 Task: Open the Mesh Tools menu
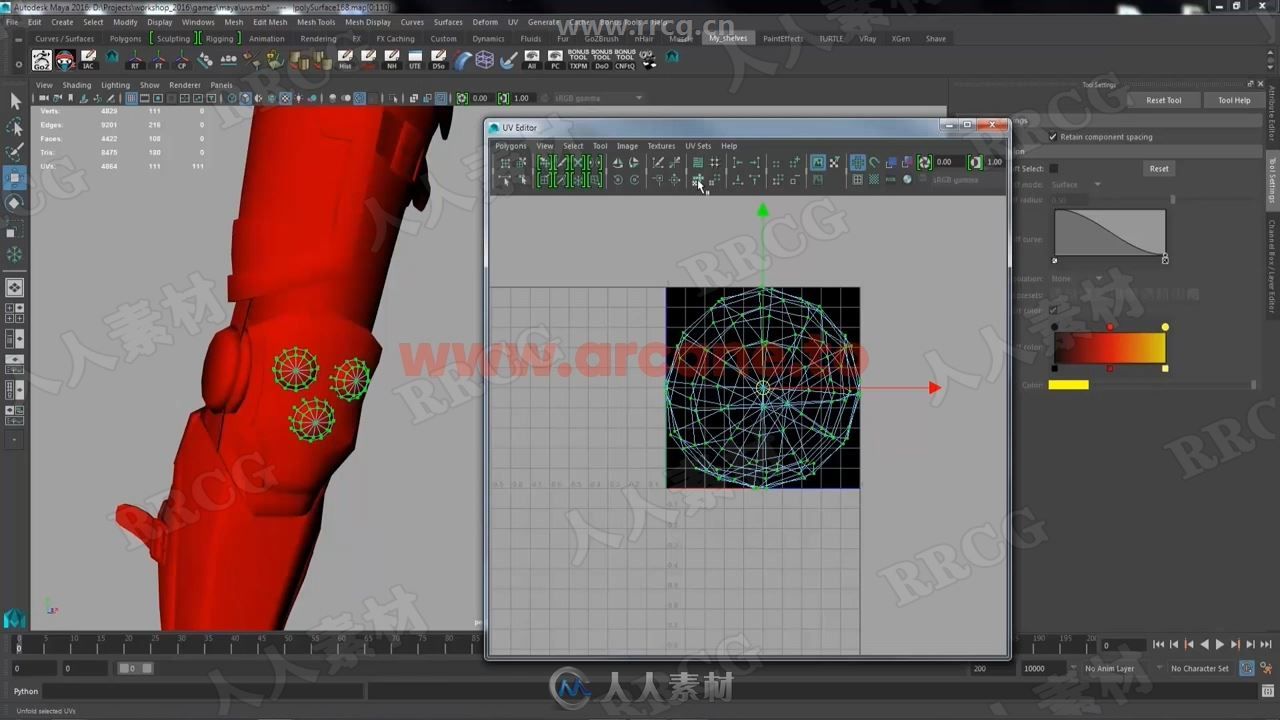click(x=316, y=22)
